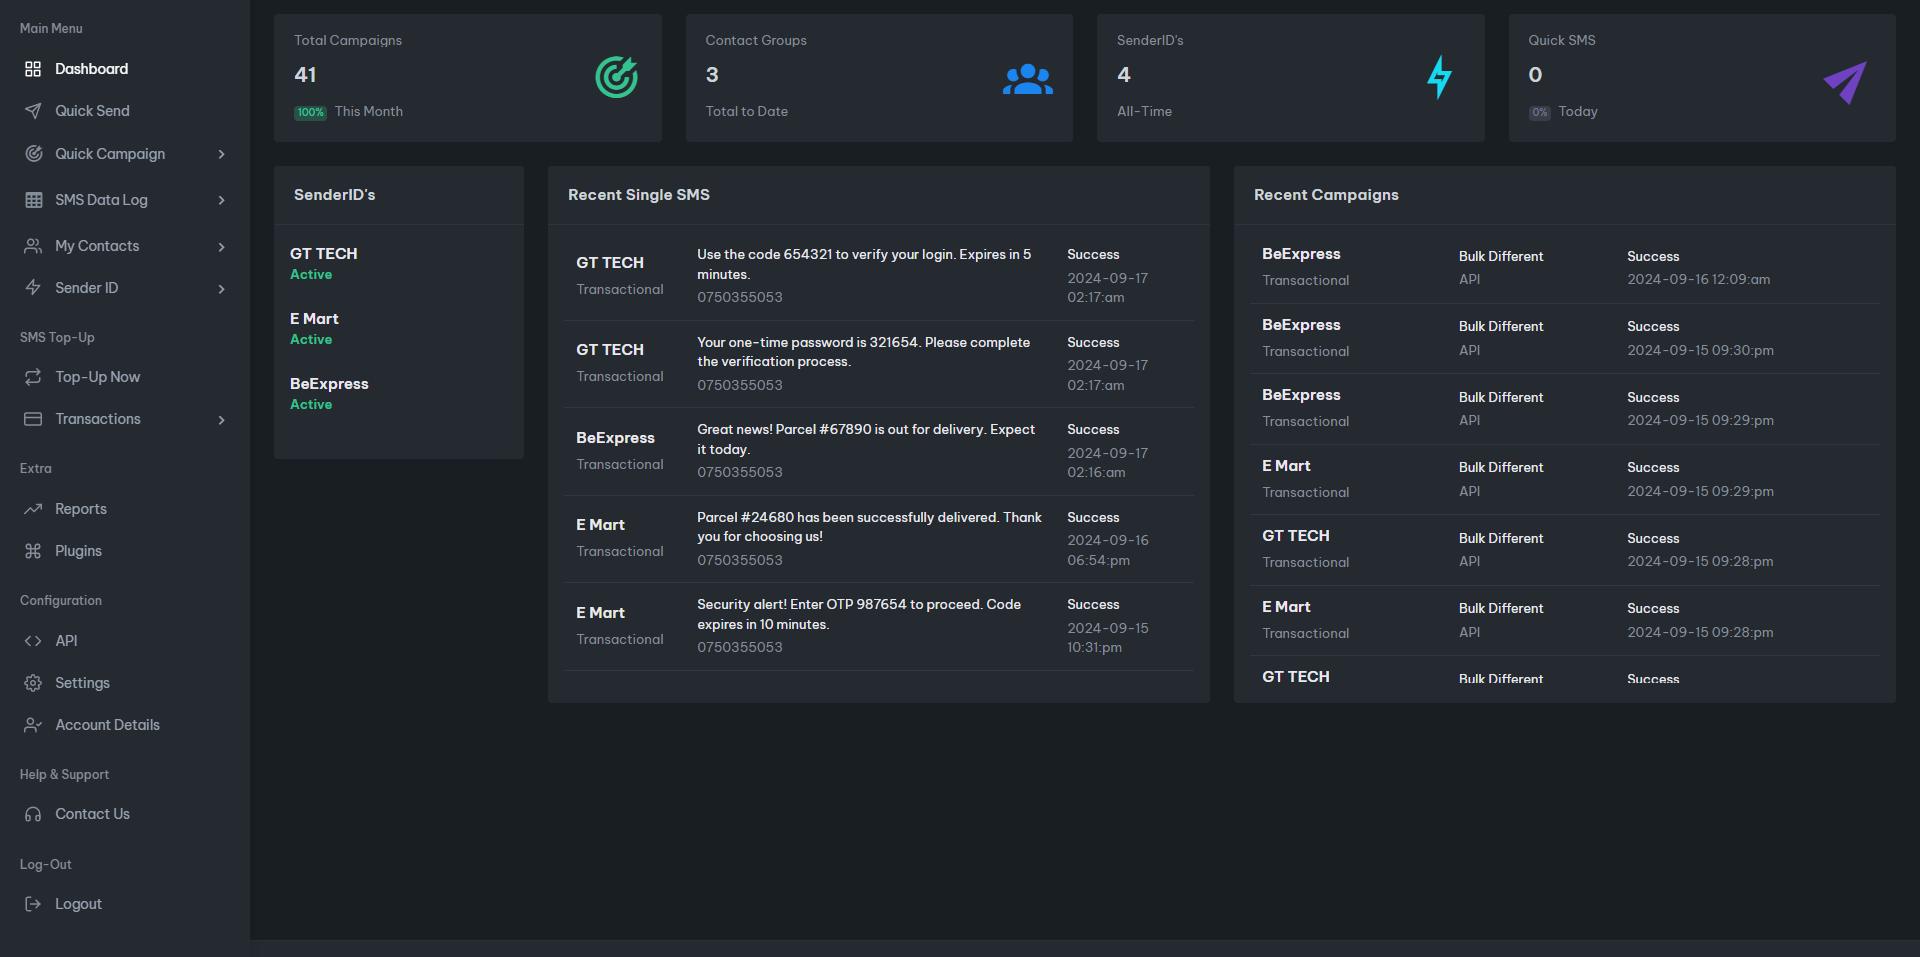Expand the Sender ID submenu chevron
Viewport: 1920px width, 957px height.
[221, 289]
